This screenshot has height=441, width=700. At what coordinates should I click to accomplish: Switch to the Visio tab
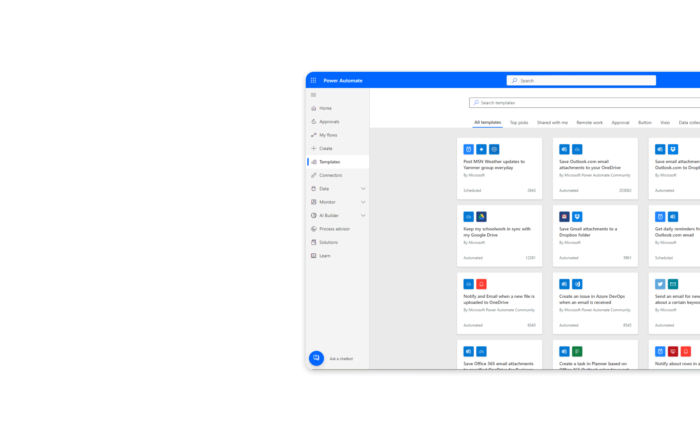click(665, 122)
